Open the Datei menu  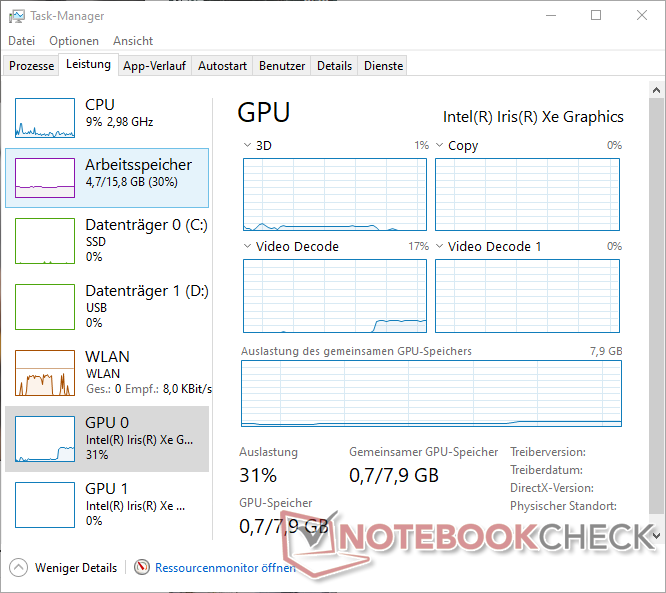22,41
